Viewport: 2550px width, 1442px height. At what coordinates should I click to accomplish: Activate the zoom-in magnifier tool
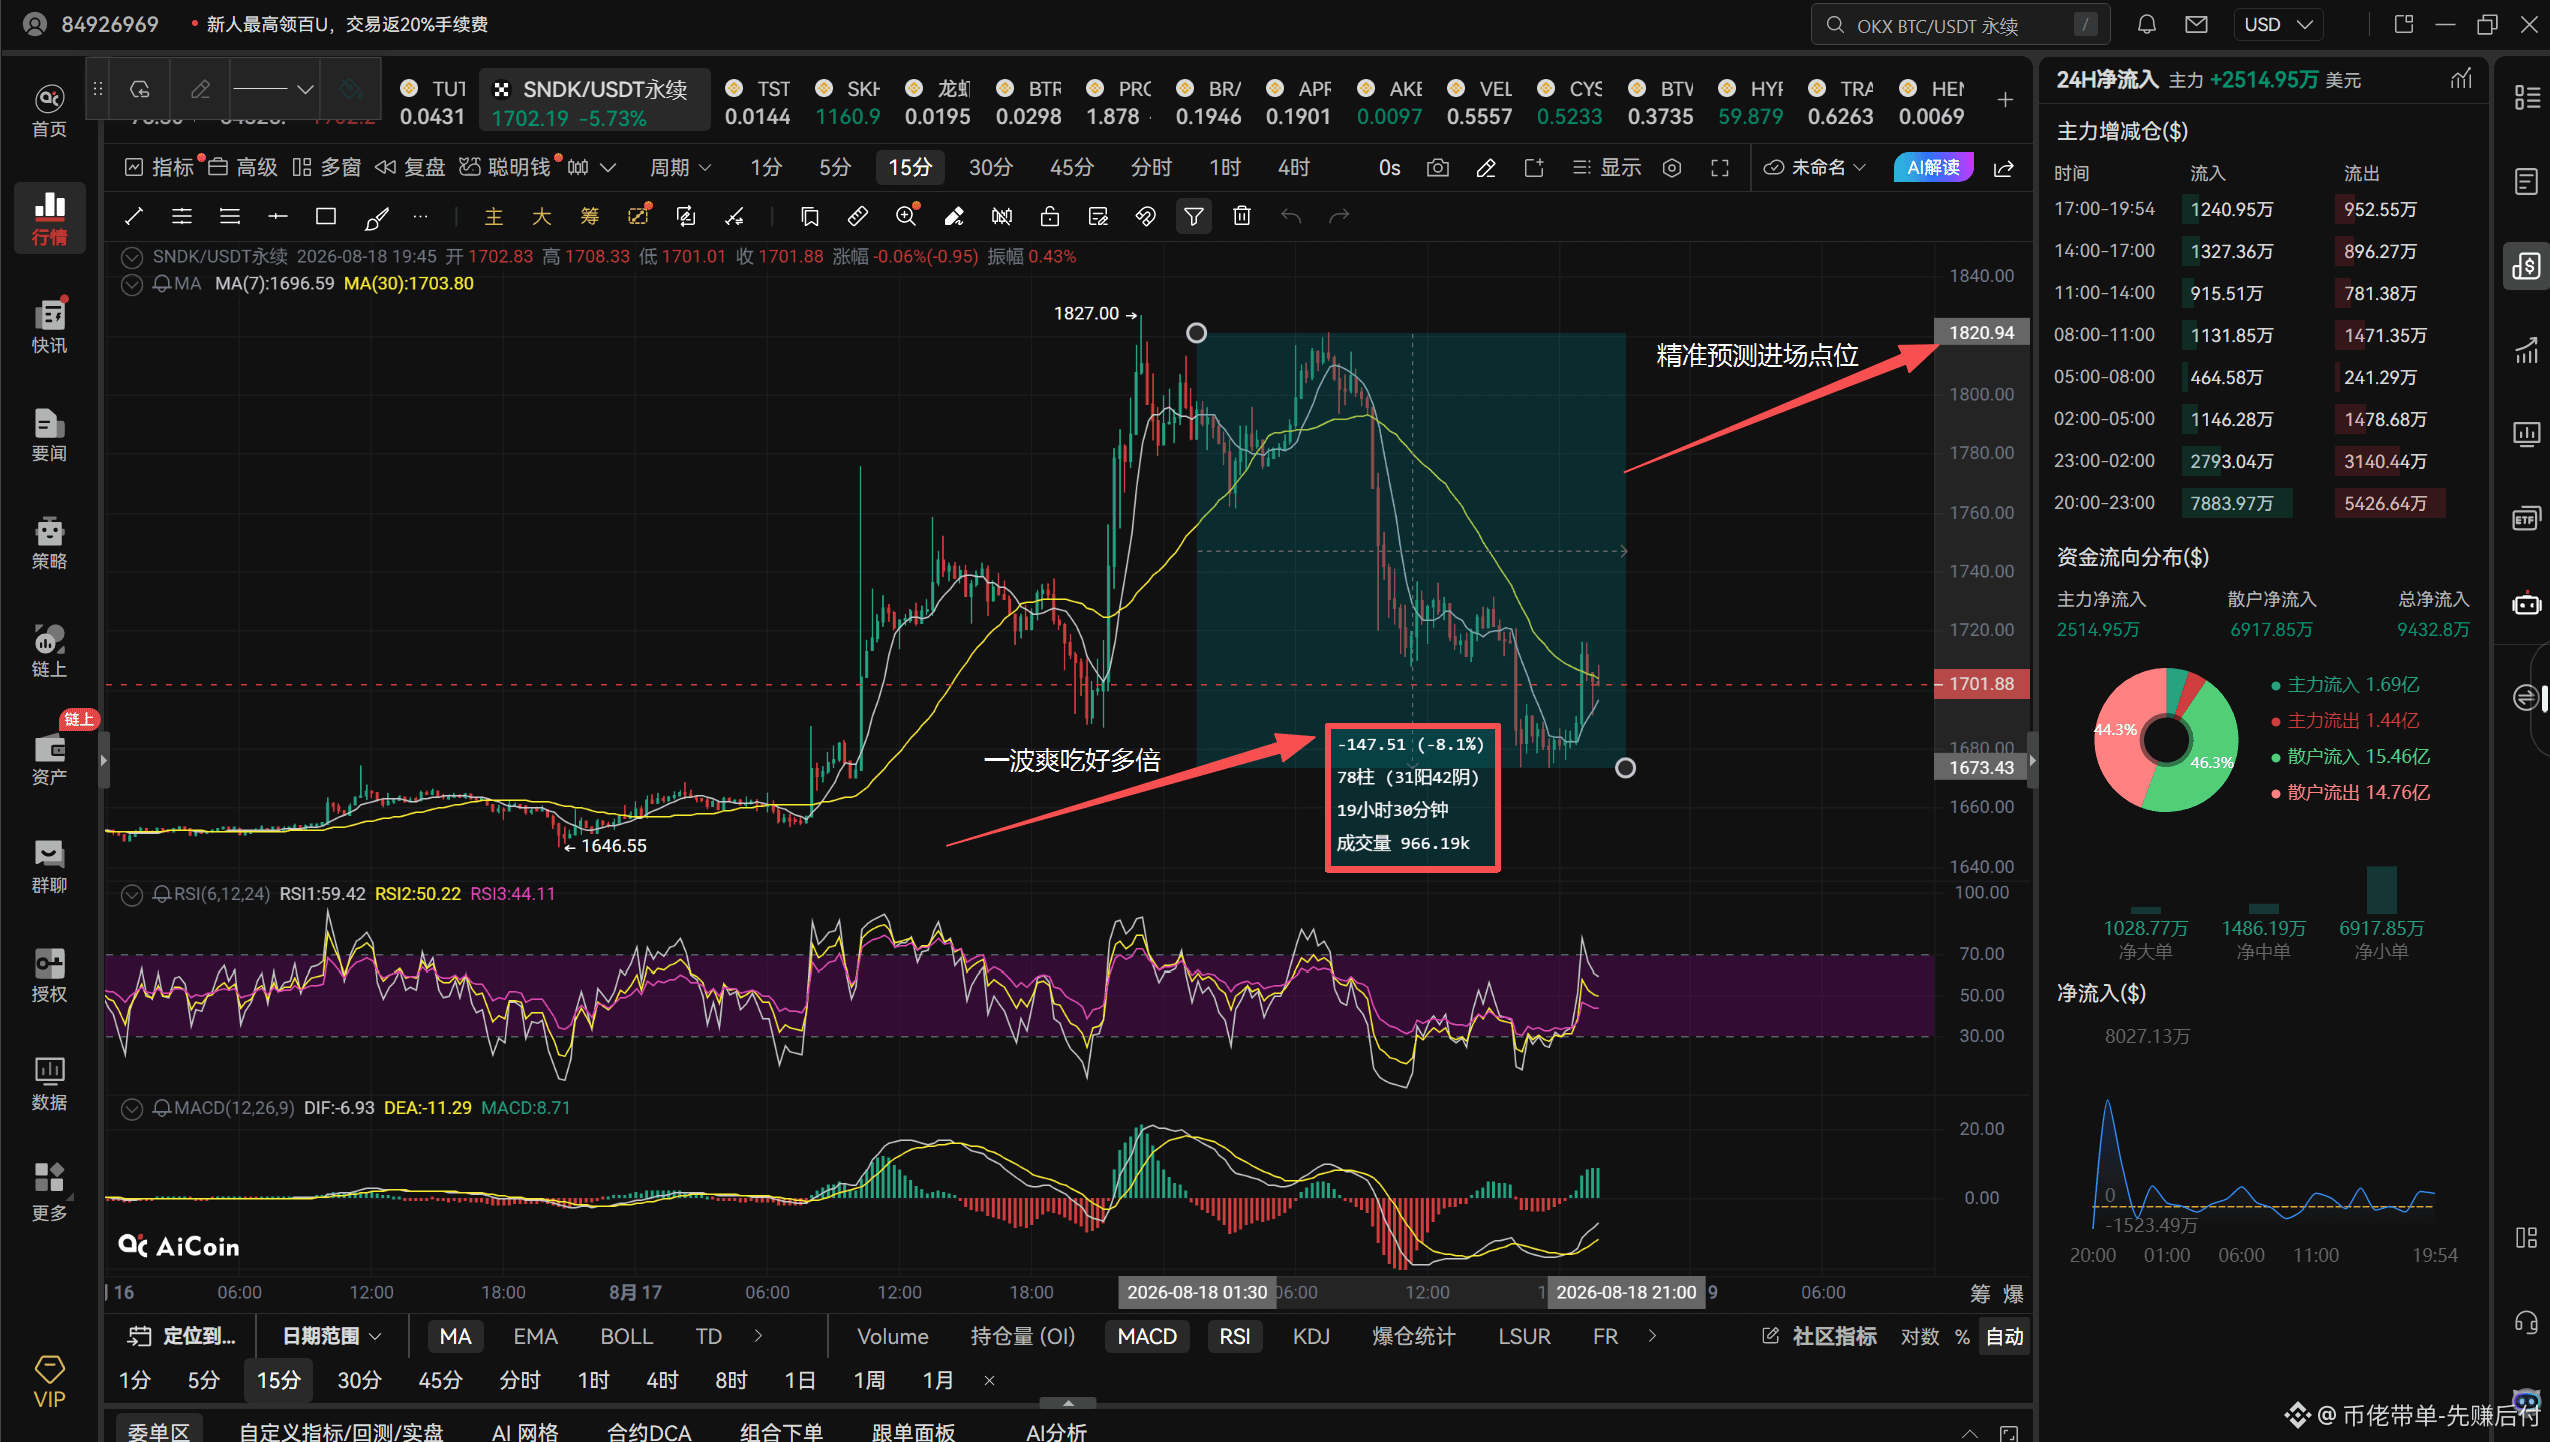[907, 216]
